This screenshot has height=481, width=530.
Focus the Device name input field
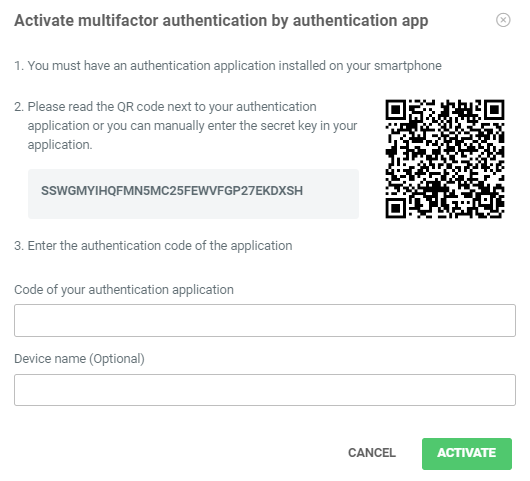coord(265,390)
